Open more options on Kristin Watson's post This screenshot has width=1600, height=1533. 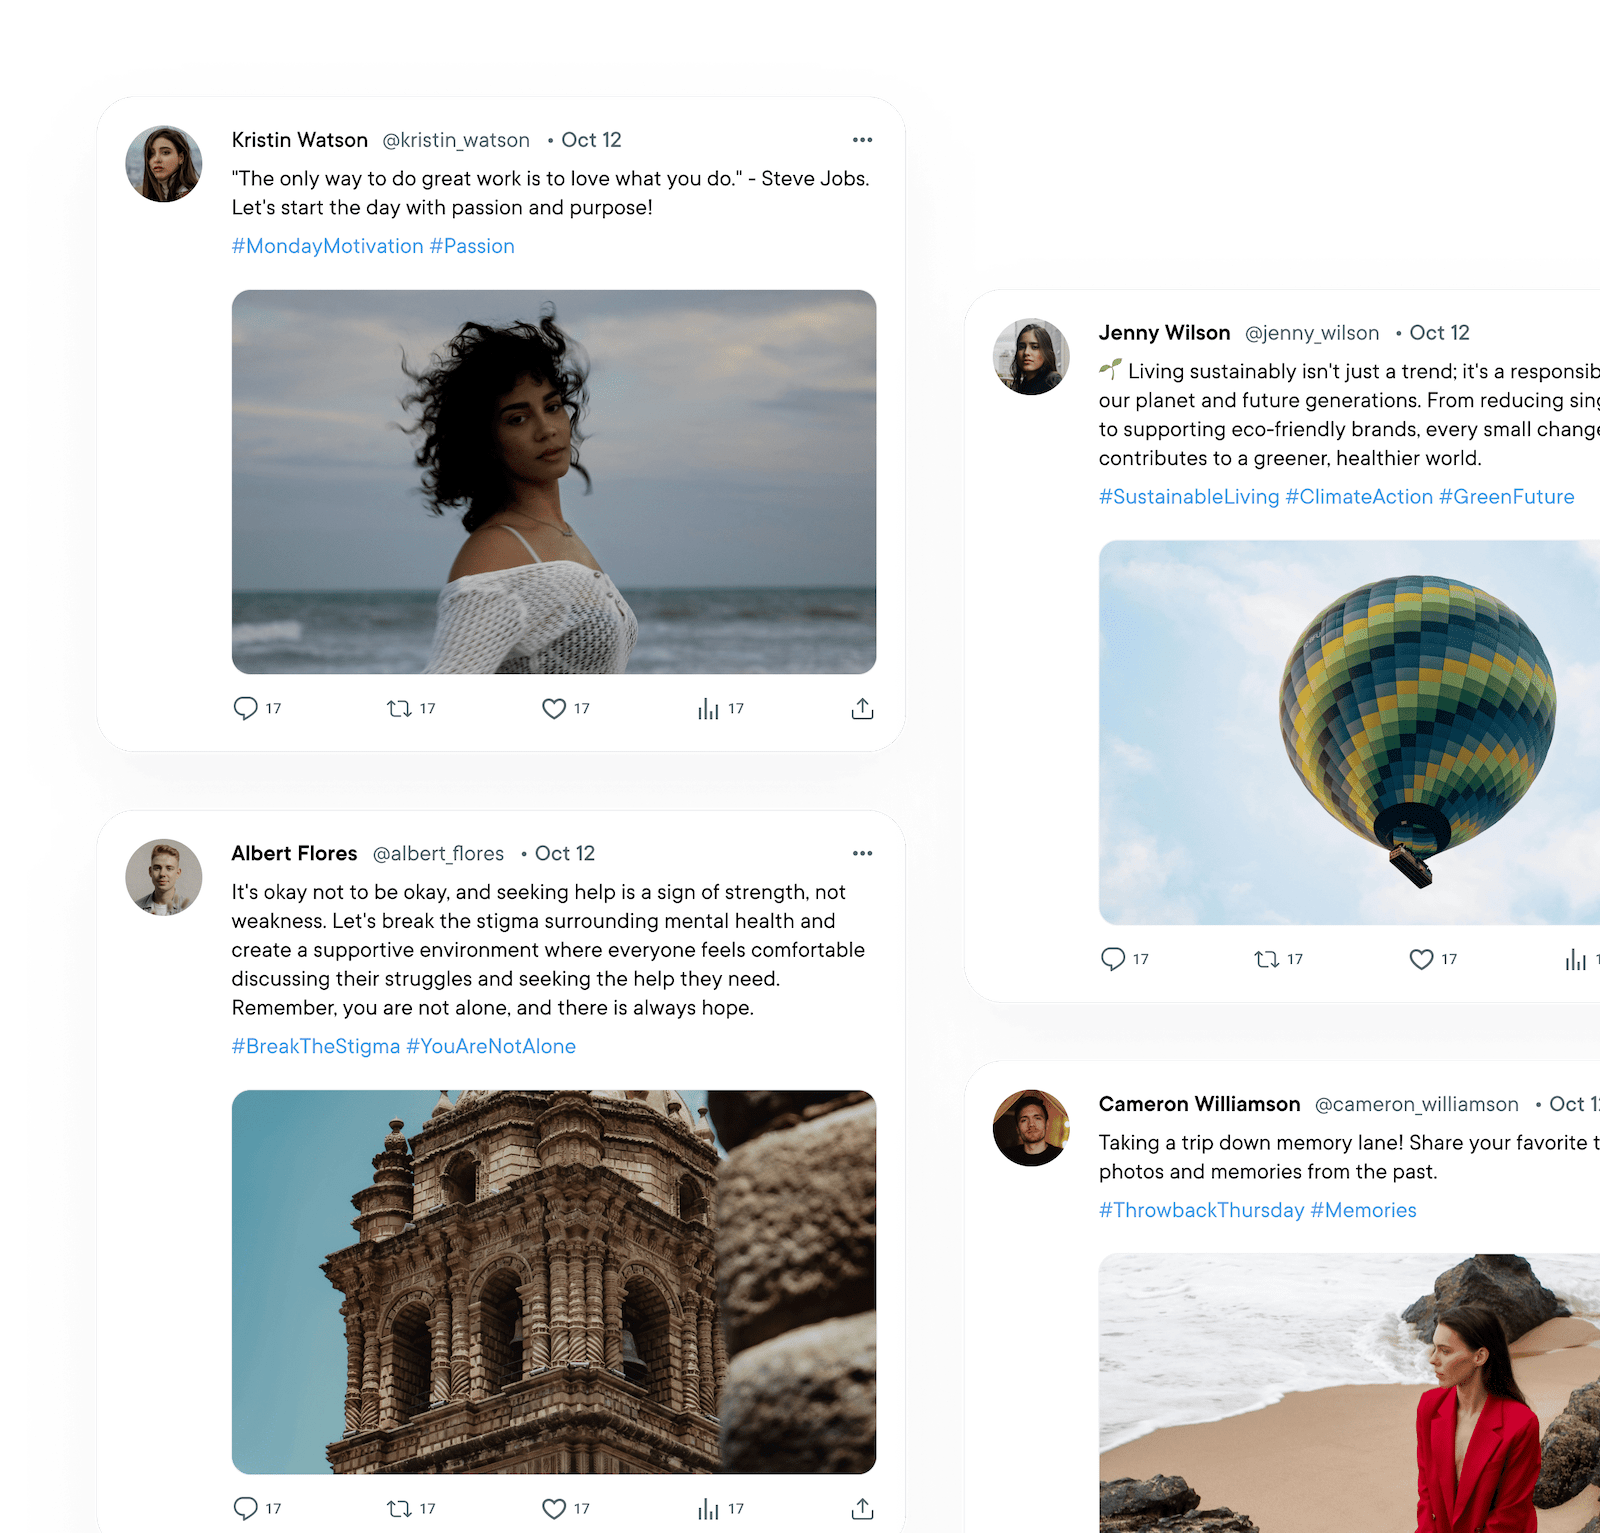[862, 140]
